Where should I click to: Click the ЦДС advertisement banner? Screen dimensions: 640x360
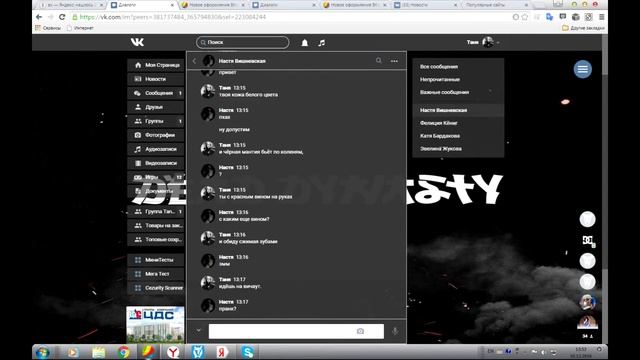tap(155, 325)
